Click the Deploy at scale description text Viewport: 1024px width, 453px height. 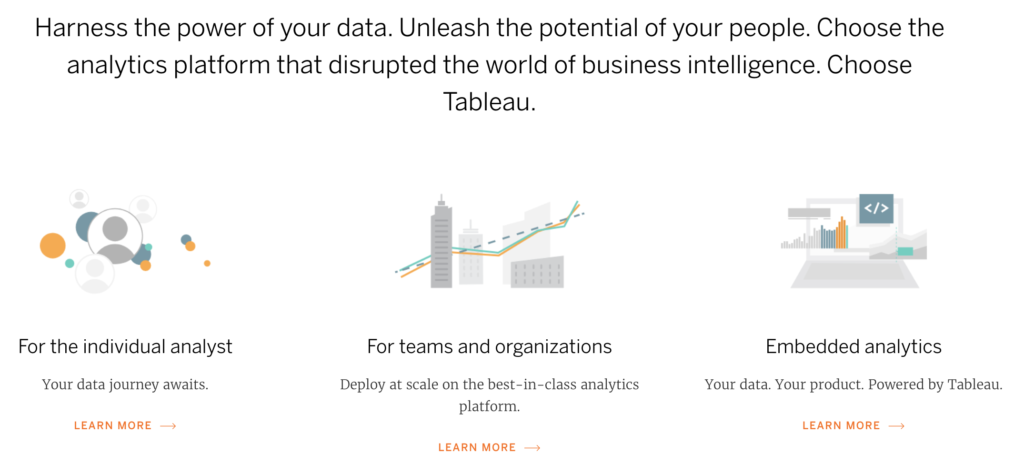pos(489,396)
